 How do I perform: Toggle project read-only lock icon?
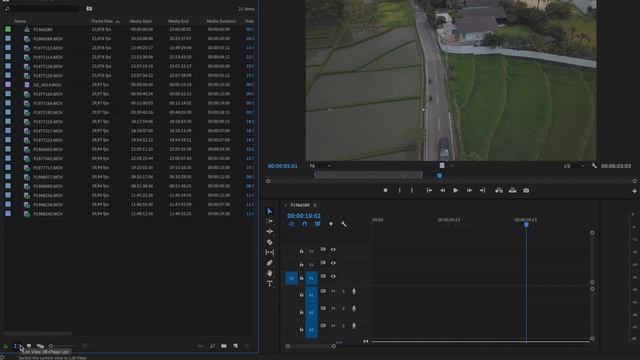click(6, 346)
